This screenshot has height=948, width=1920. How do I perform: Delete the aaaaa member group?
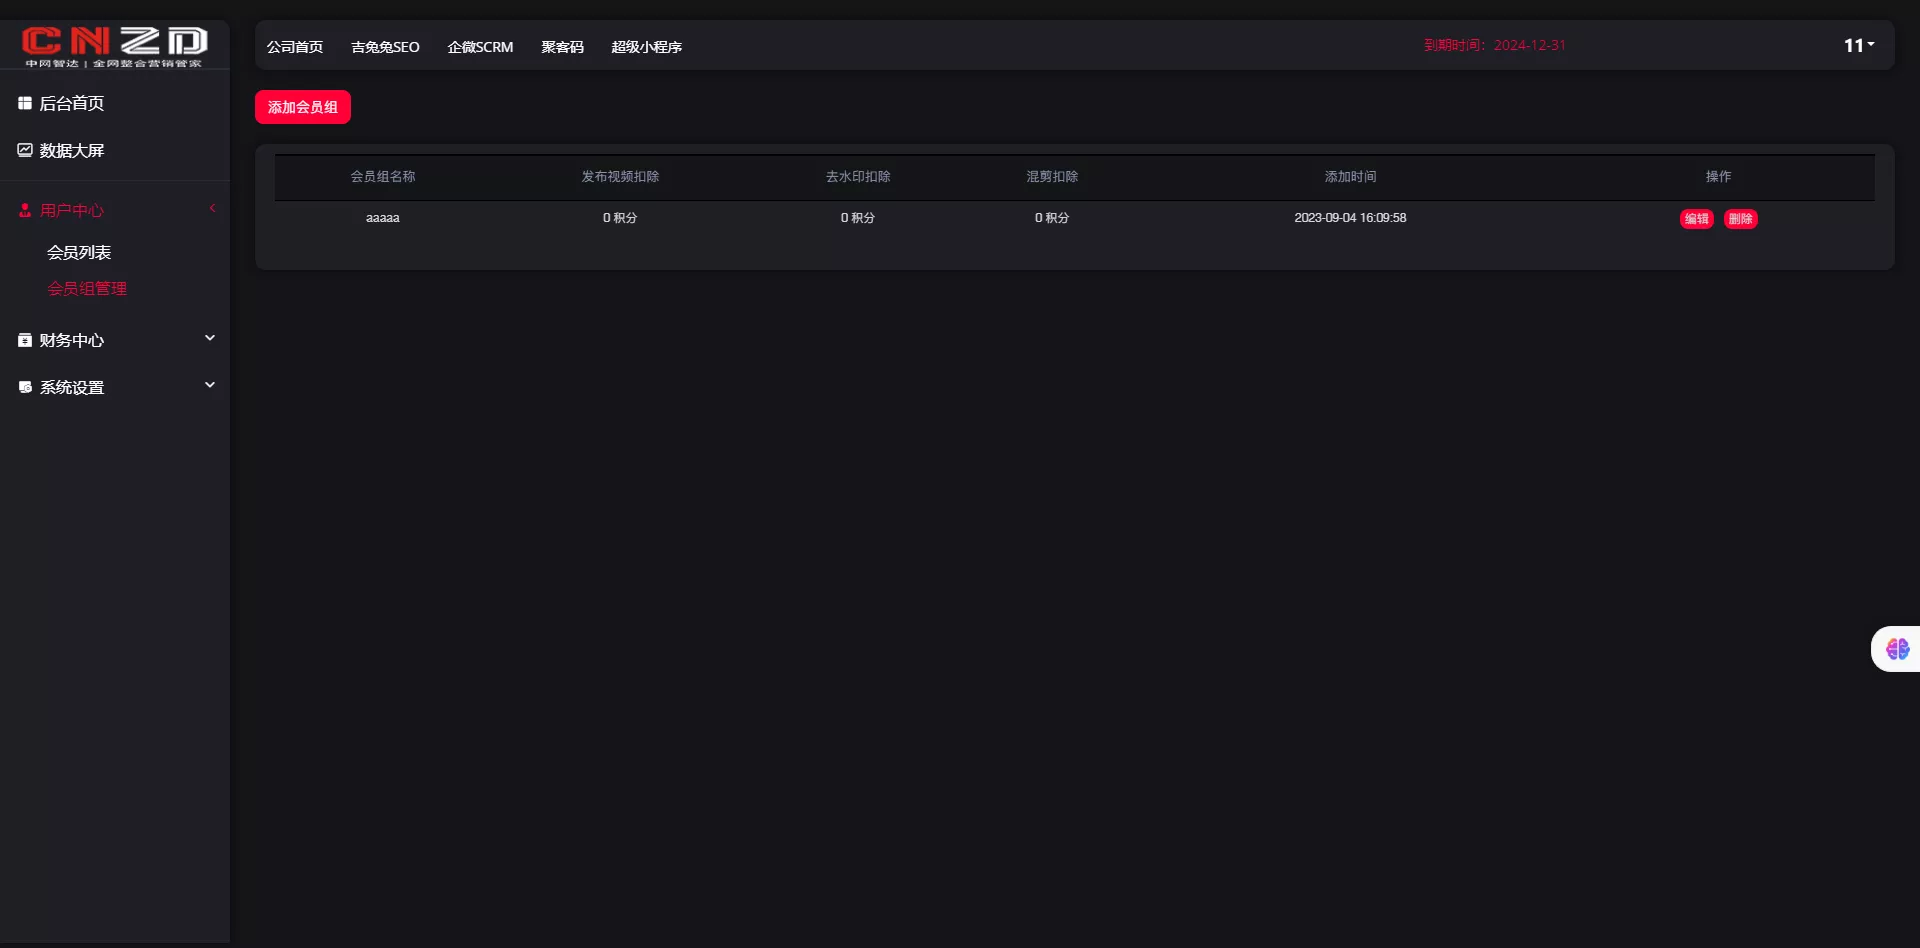click(x=1740, y=219)
